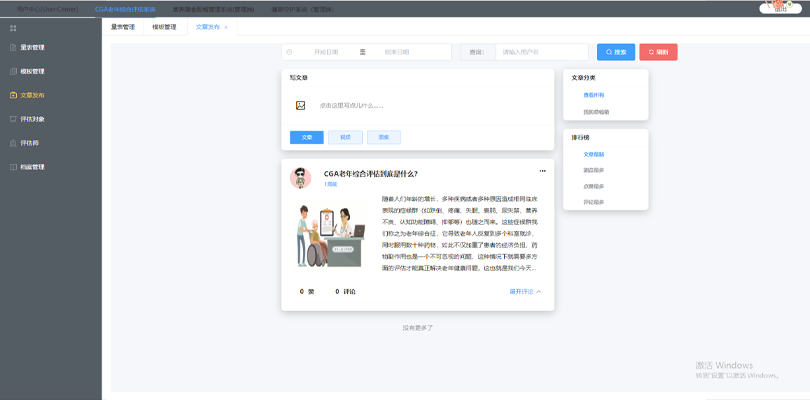The height and width of the screenshot is (400, 810).
Task: Select the 视频 post type button
Action: 345,137
